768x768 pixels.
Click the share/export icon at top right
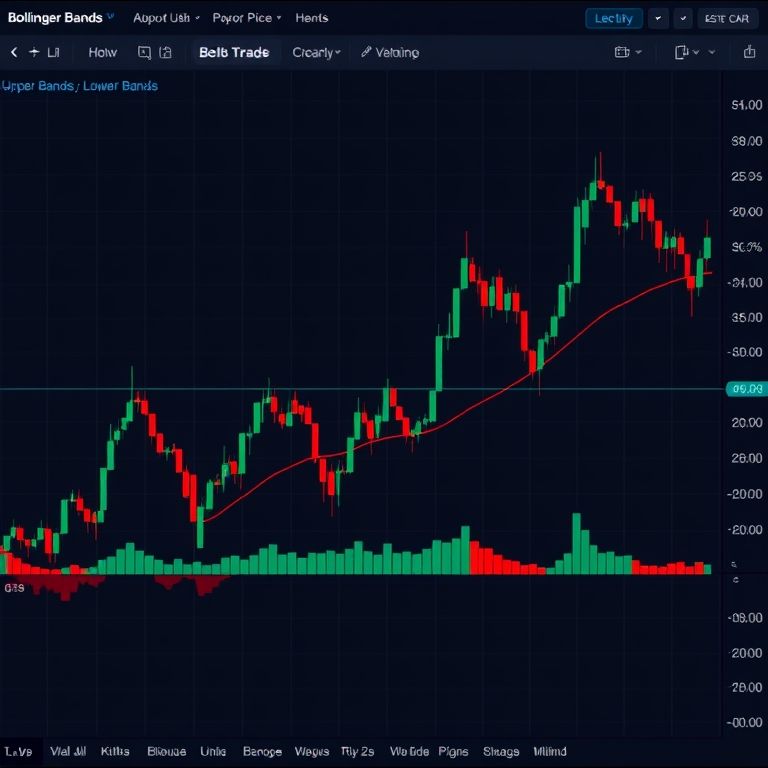point(750,52)
